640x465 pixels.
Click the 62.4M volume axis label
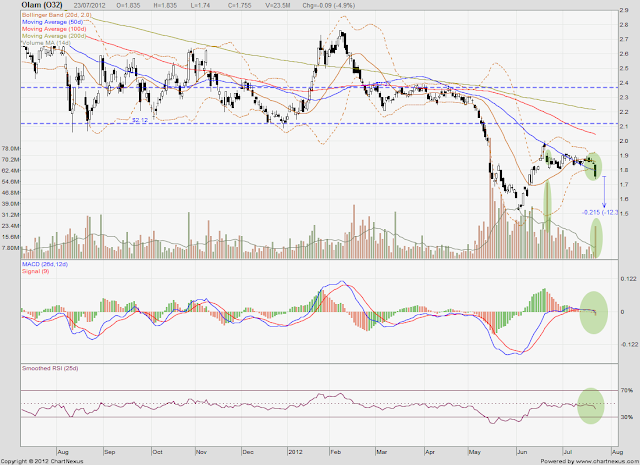(11, 170)
